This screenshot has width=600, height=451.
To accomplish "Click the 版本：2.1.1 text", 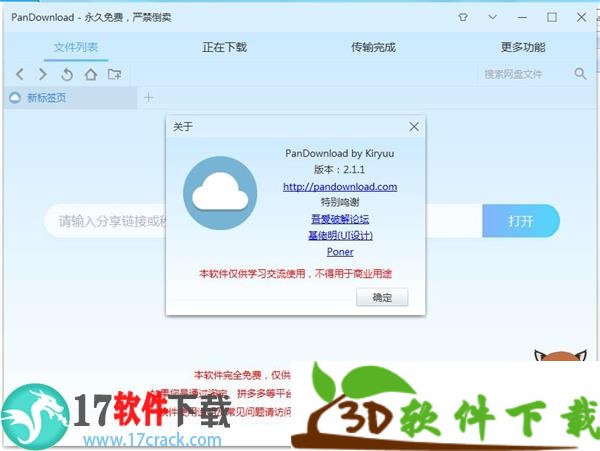I will [x=339, y=169].
